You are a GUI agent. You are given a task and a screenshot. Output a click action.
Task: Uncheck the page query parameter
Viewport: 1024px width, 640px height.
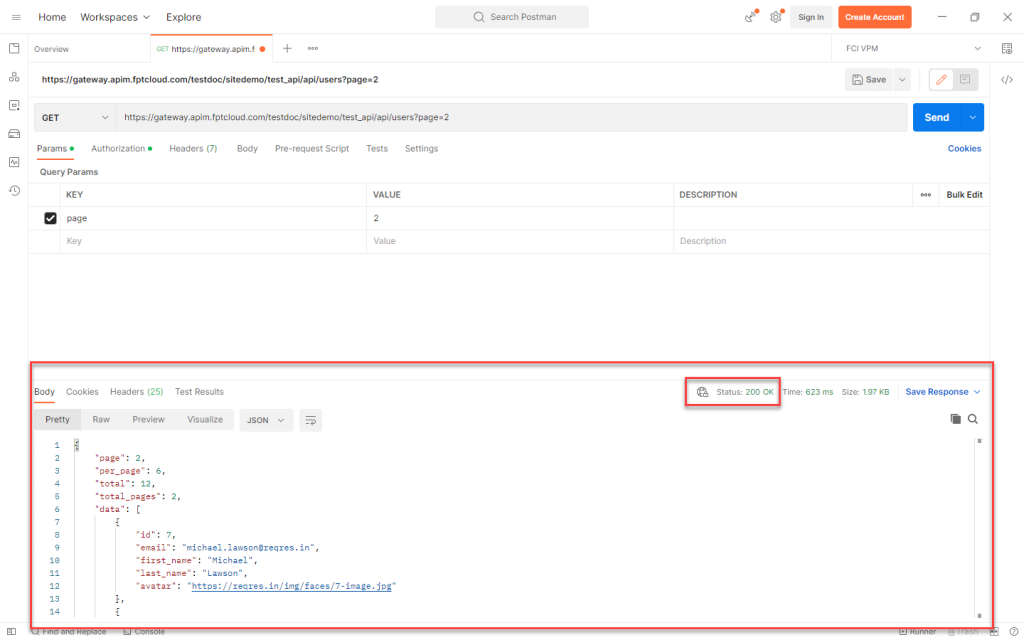(x=50, y=218)
